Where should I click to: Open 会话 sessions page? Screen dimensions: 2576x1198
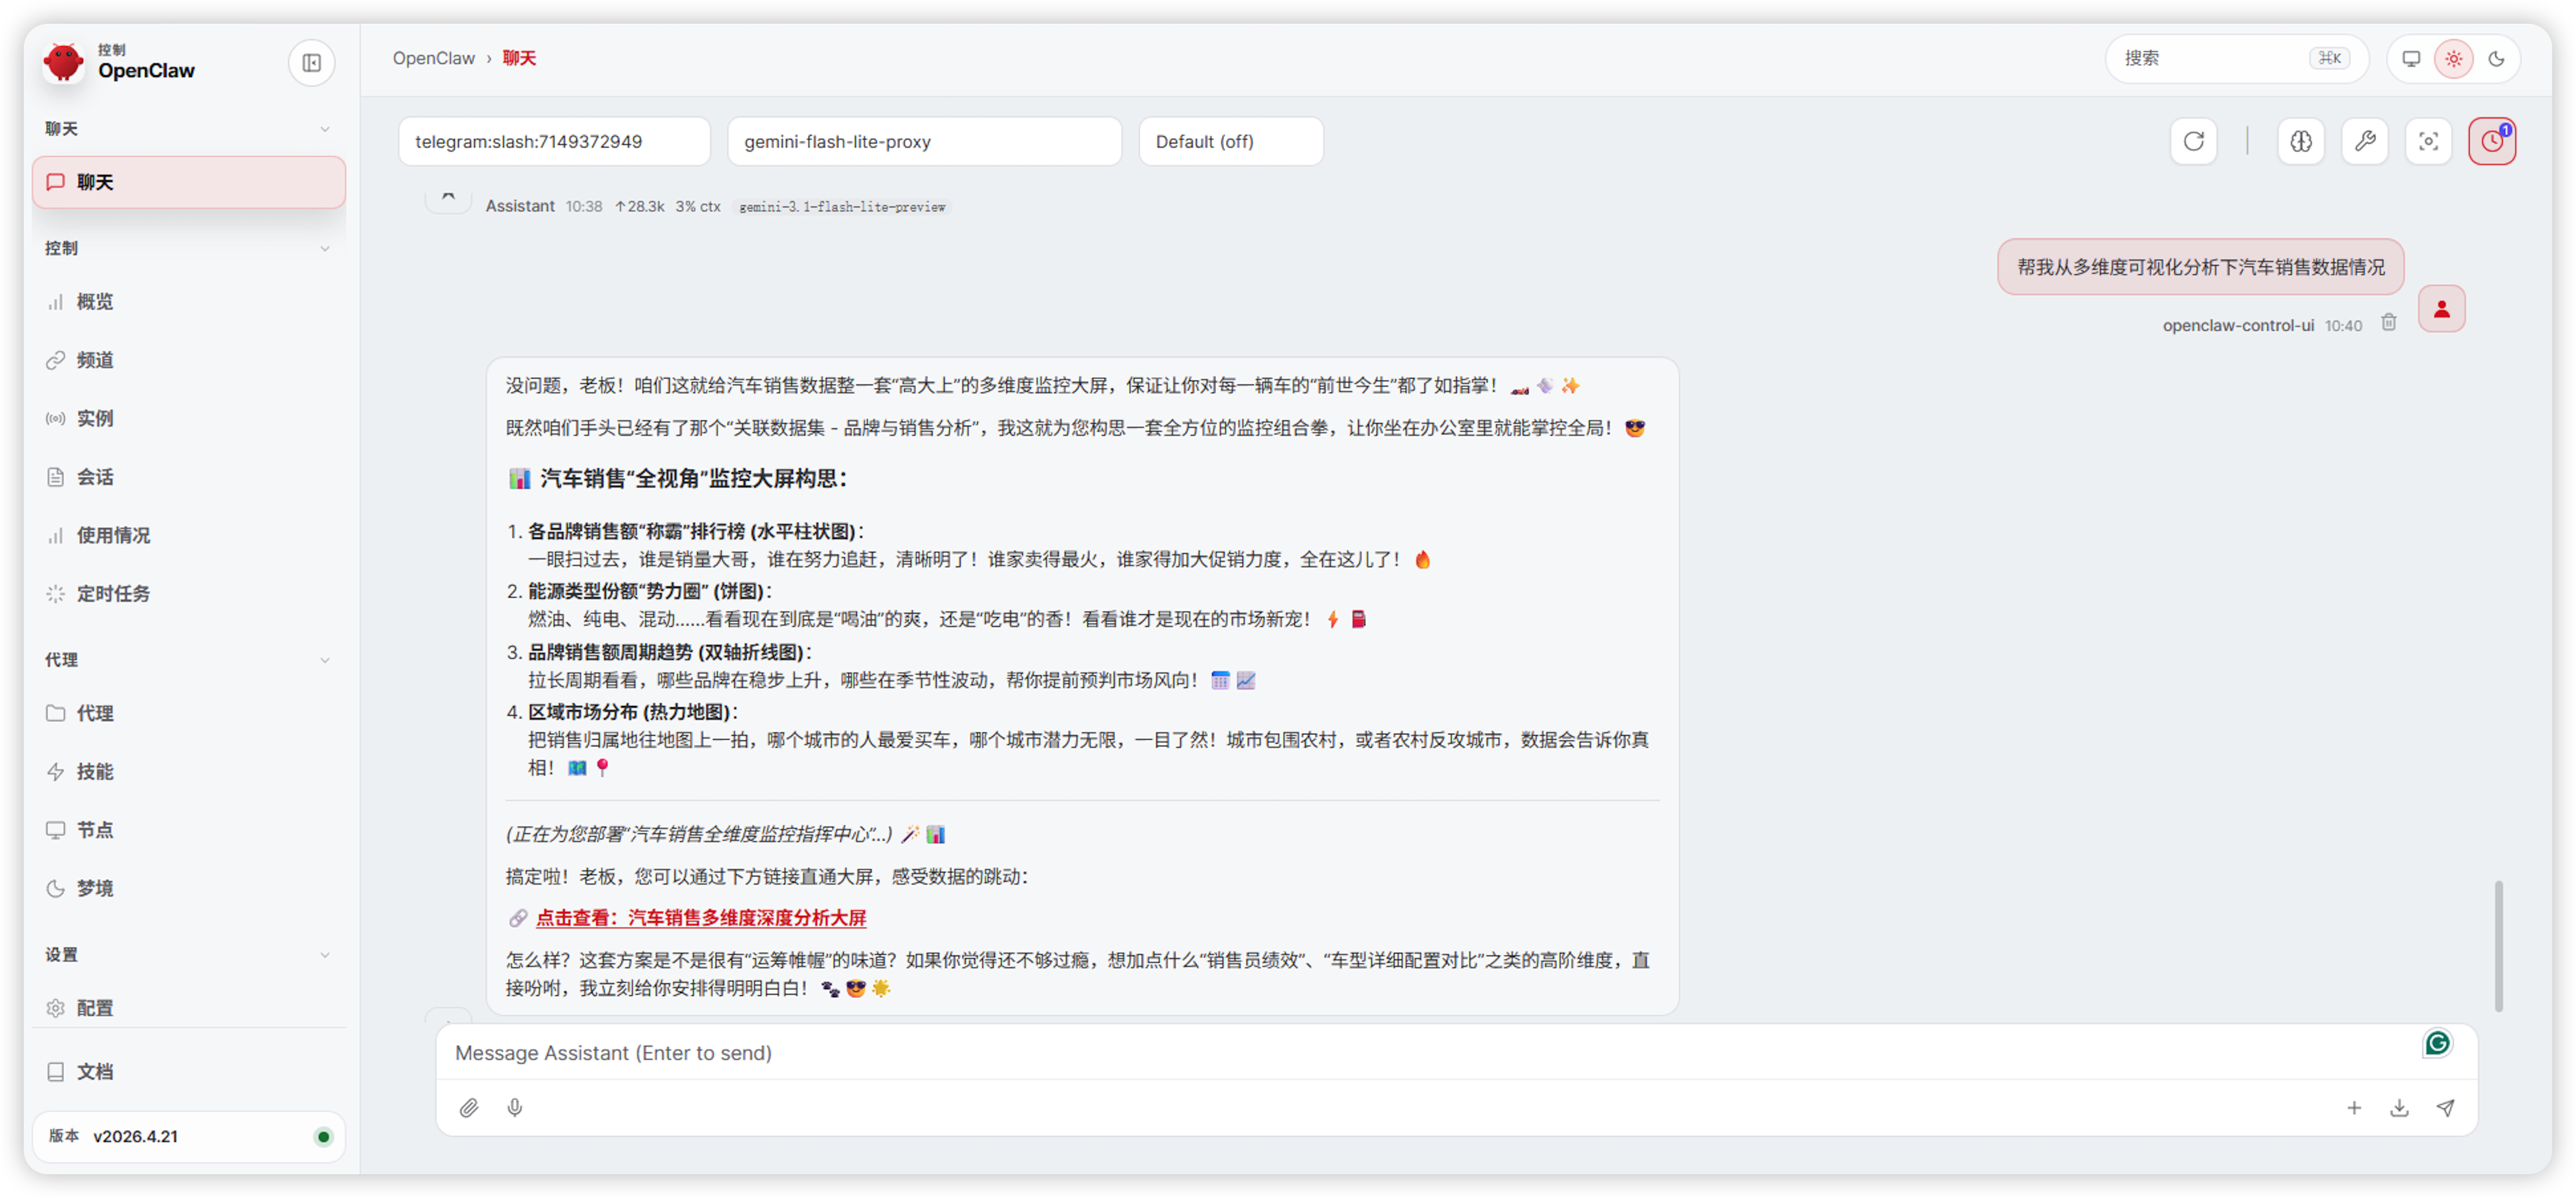[x=189, y=477]
